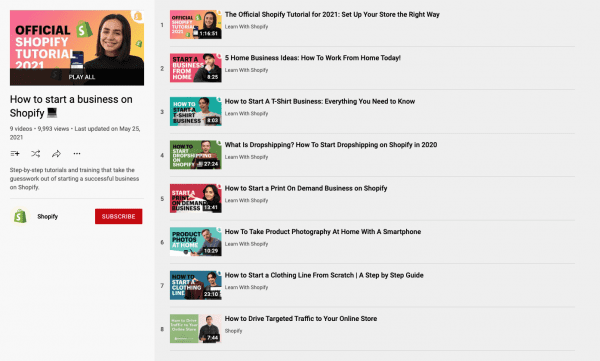
Task: Click Learn With Shopify under What Is Dropshipping
Action: 246,157
